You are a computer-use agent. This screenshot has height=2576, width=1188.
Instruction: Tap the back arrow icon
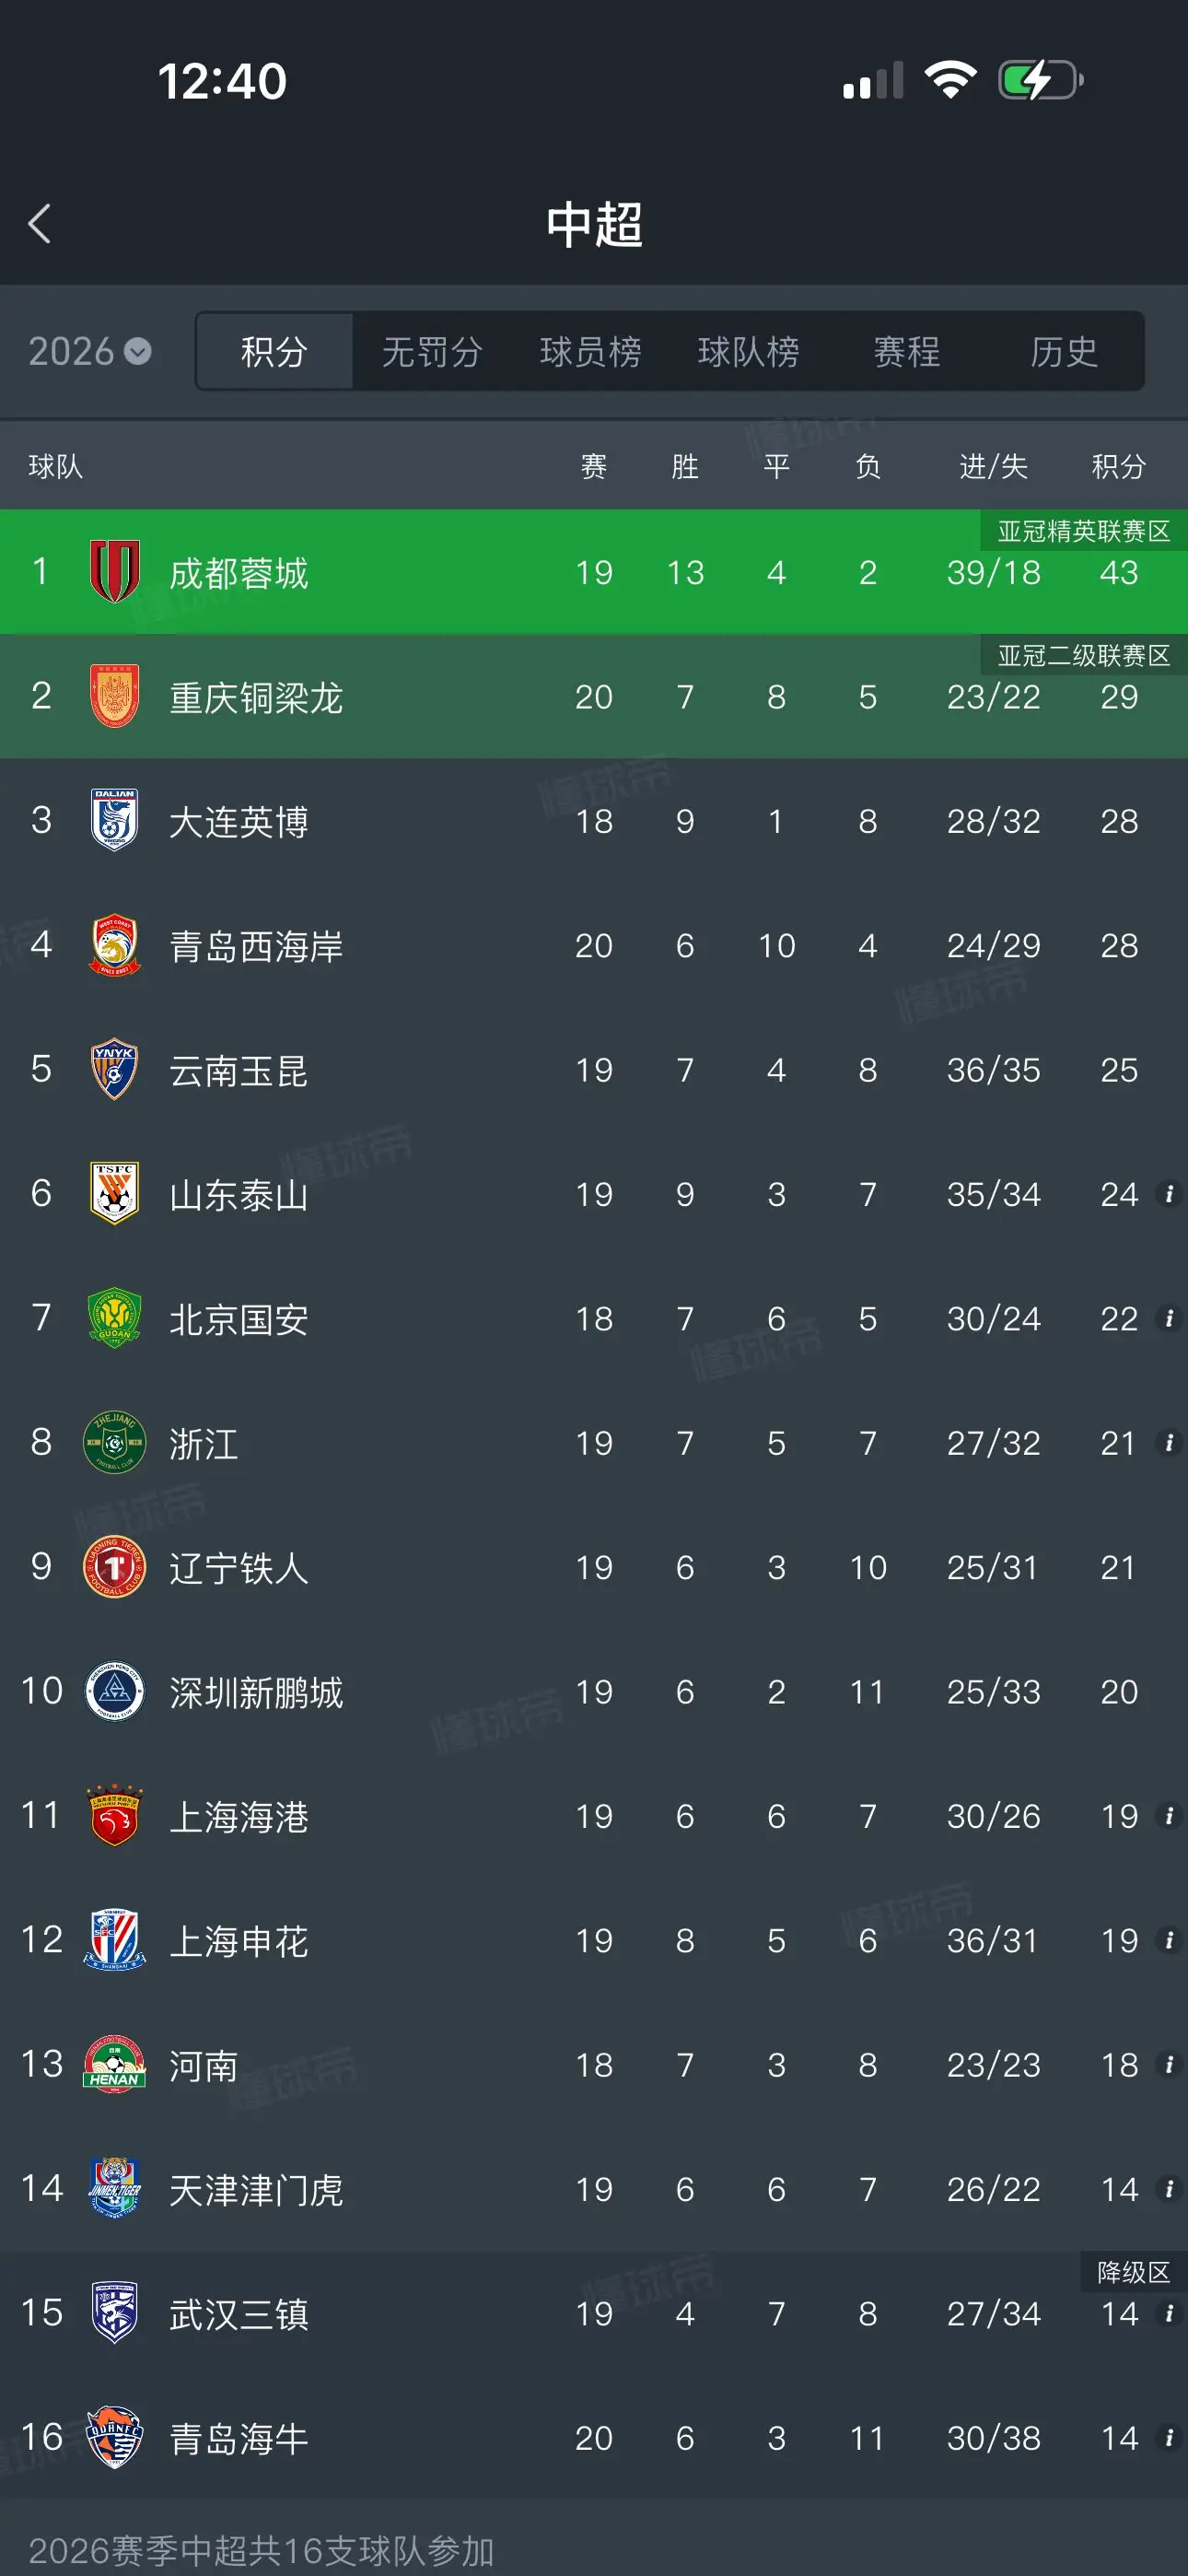pos(40,224)
